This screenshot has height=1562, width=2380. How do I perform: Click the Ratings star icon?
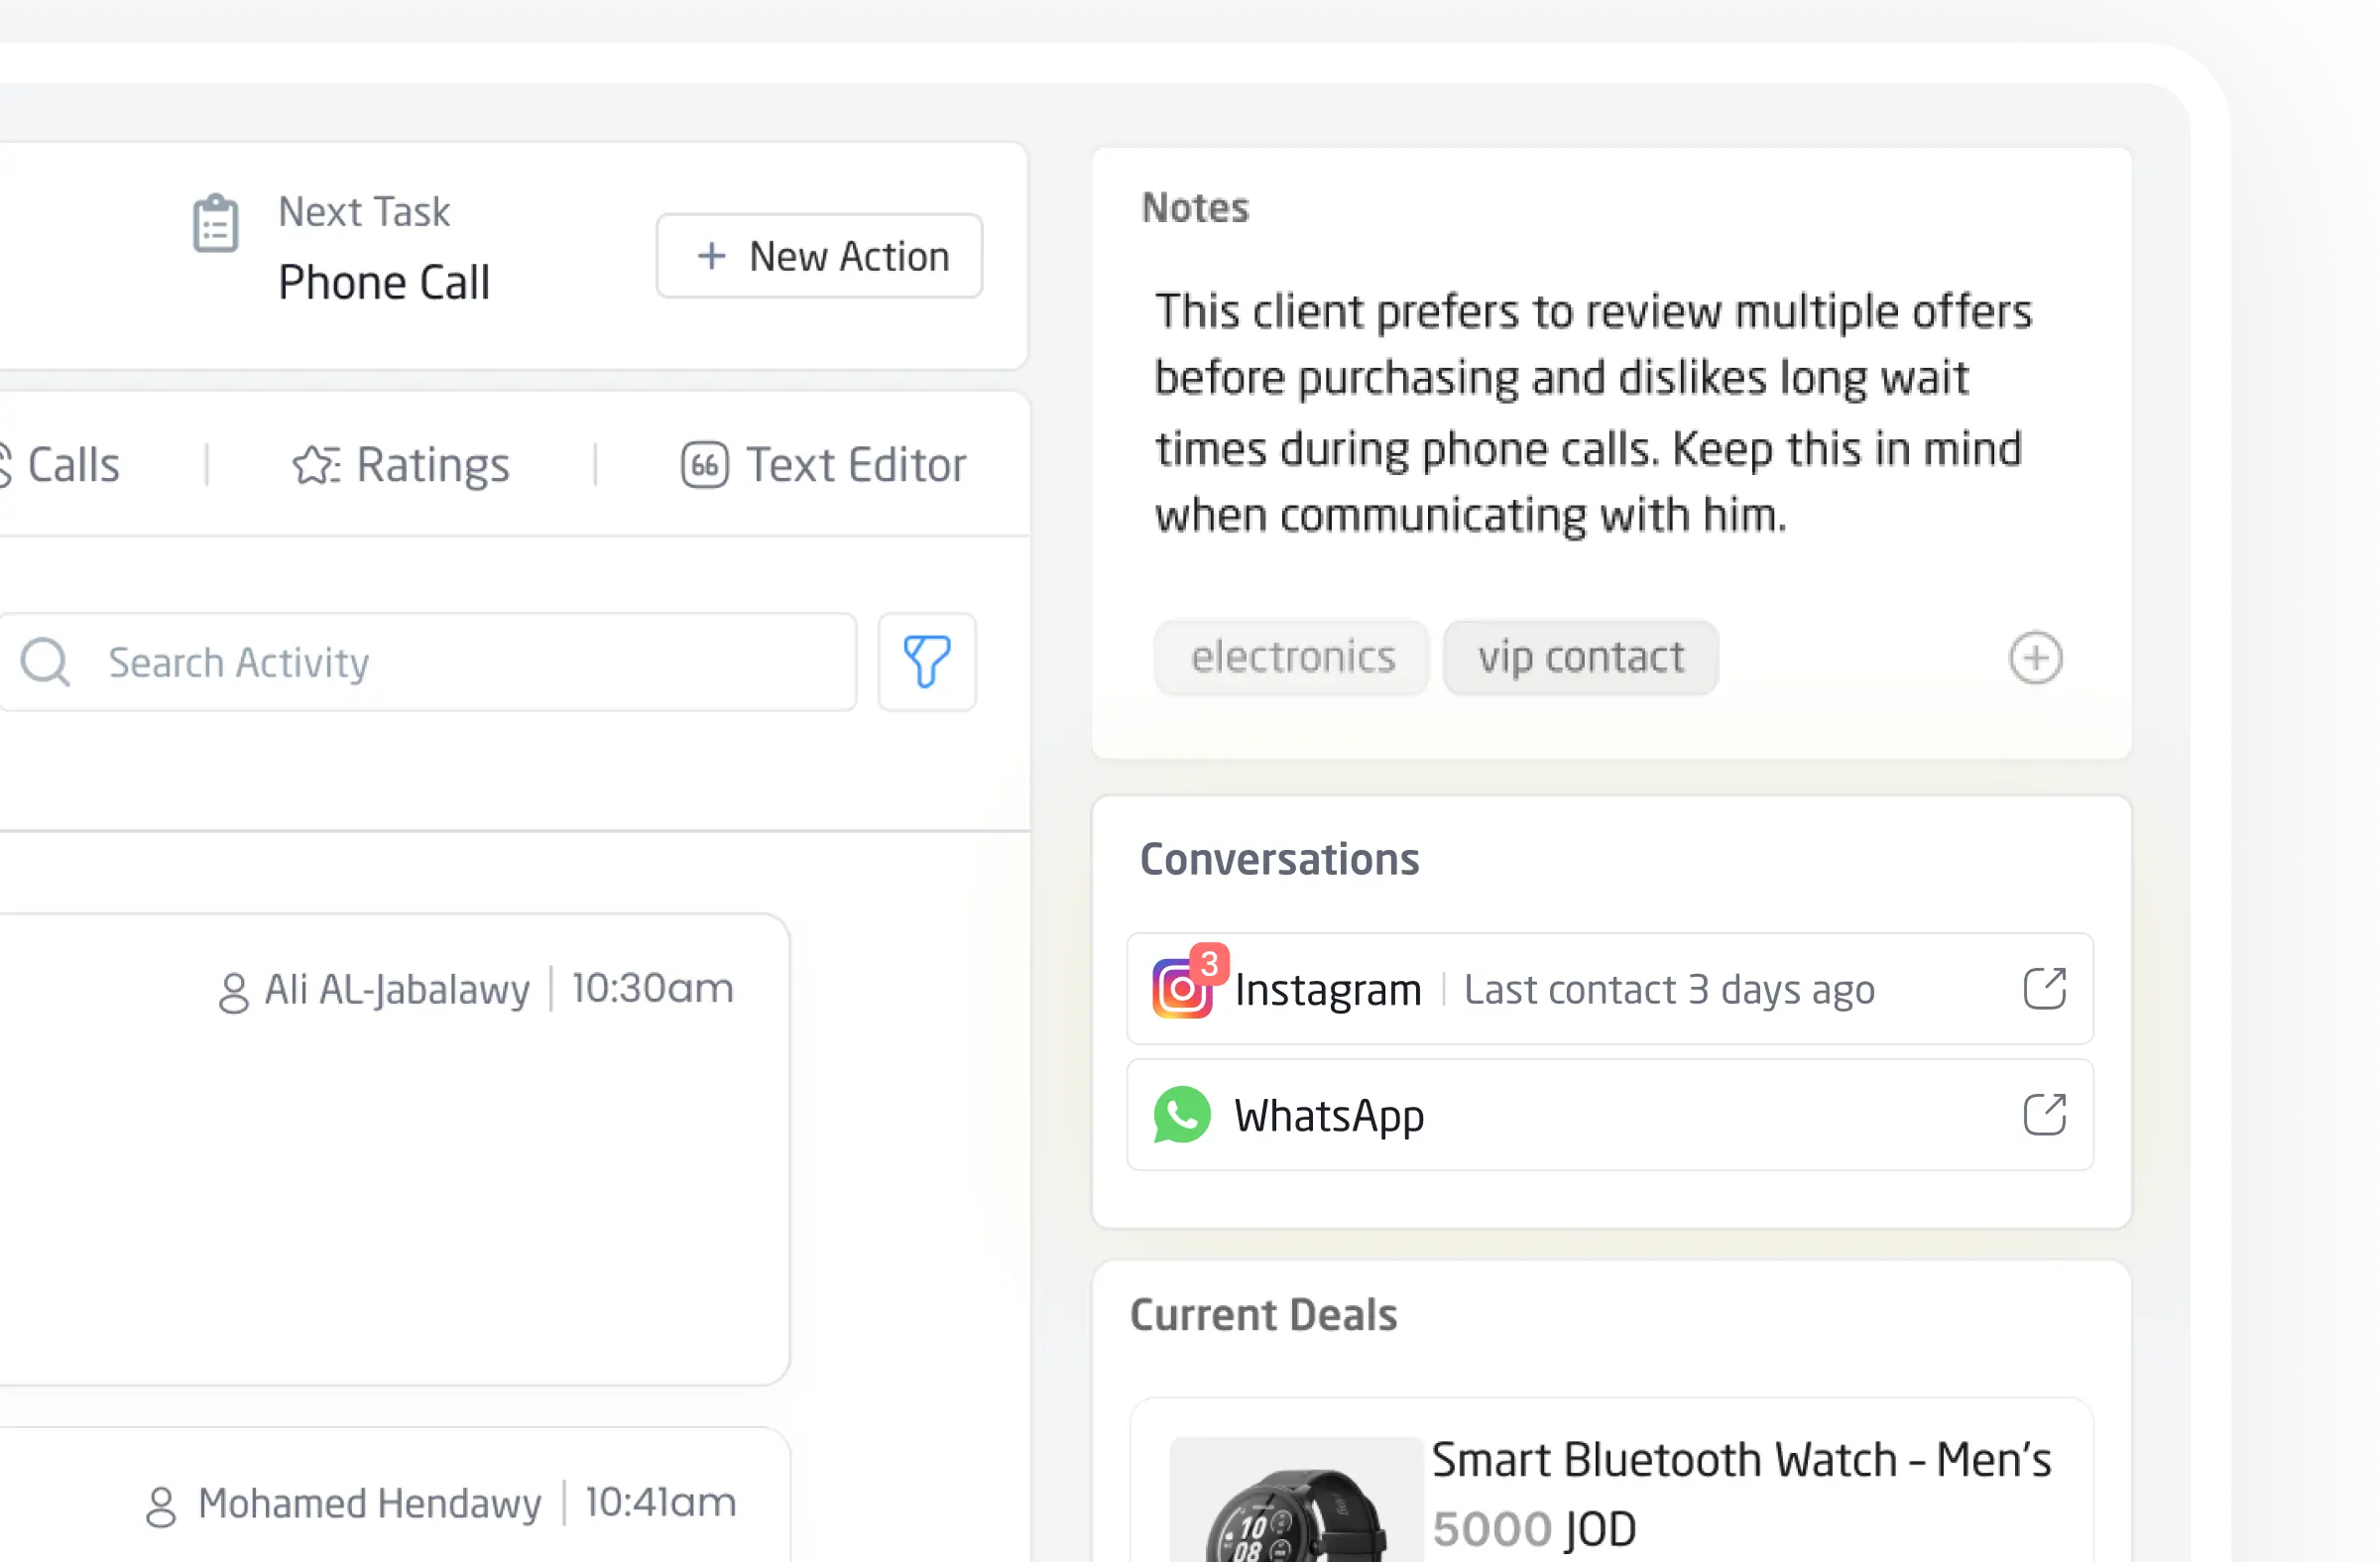point(316,465)
